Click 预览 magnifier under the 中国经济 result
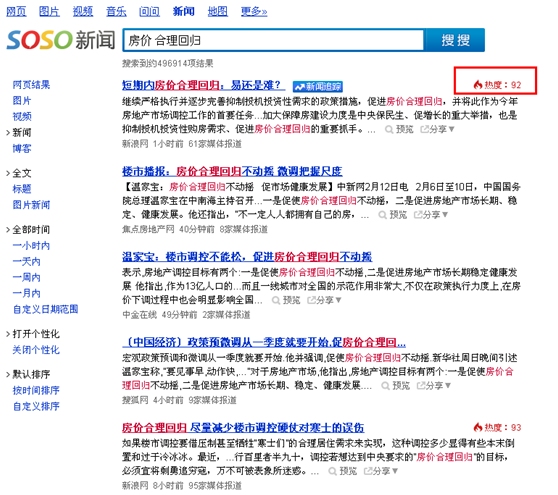Image resolution: width=558 pixels, height=495 pixels. 395,385
